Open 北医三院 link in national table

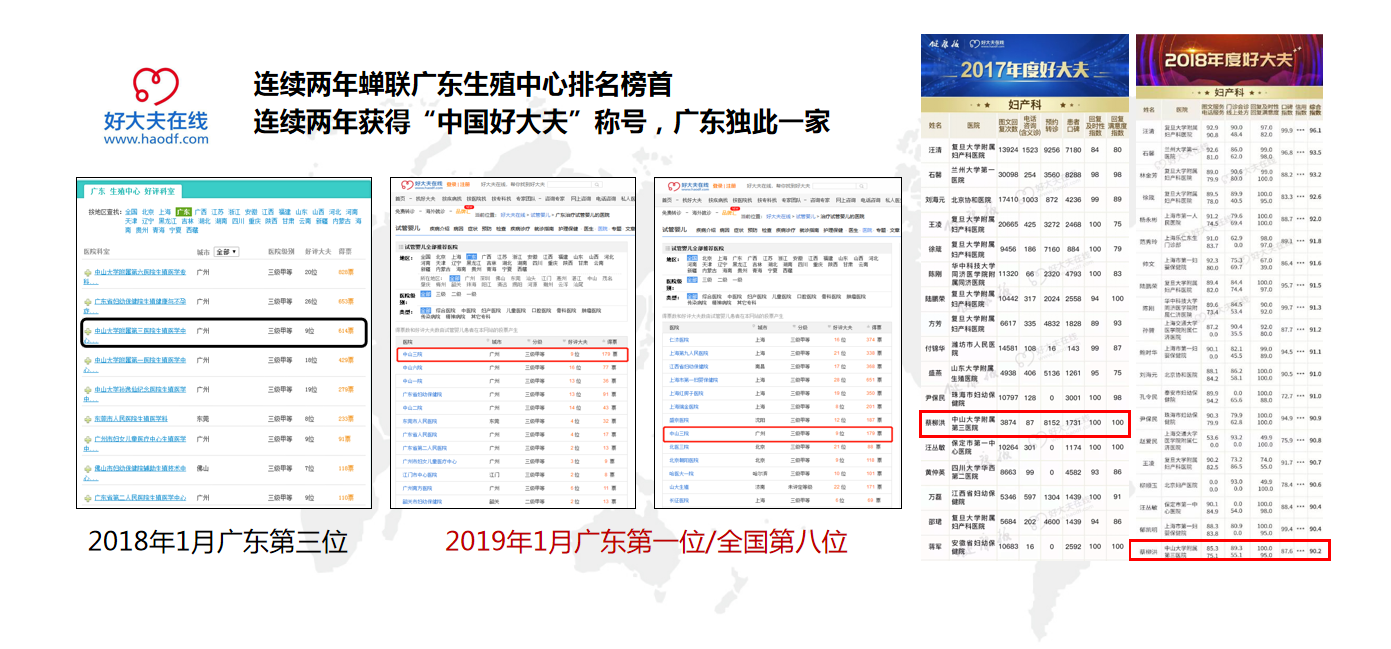point(679,447)
